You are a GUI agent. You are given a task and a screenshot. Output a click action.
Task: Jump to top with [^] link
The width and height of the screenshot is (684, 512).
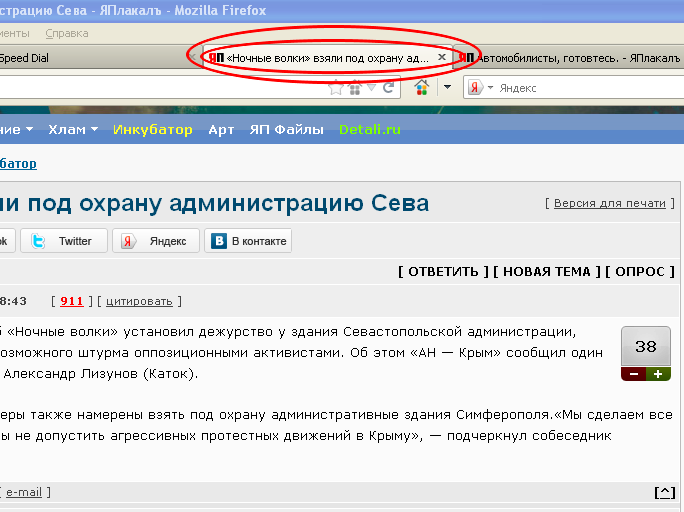[x=664, y=493]
